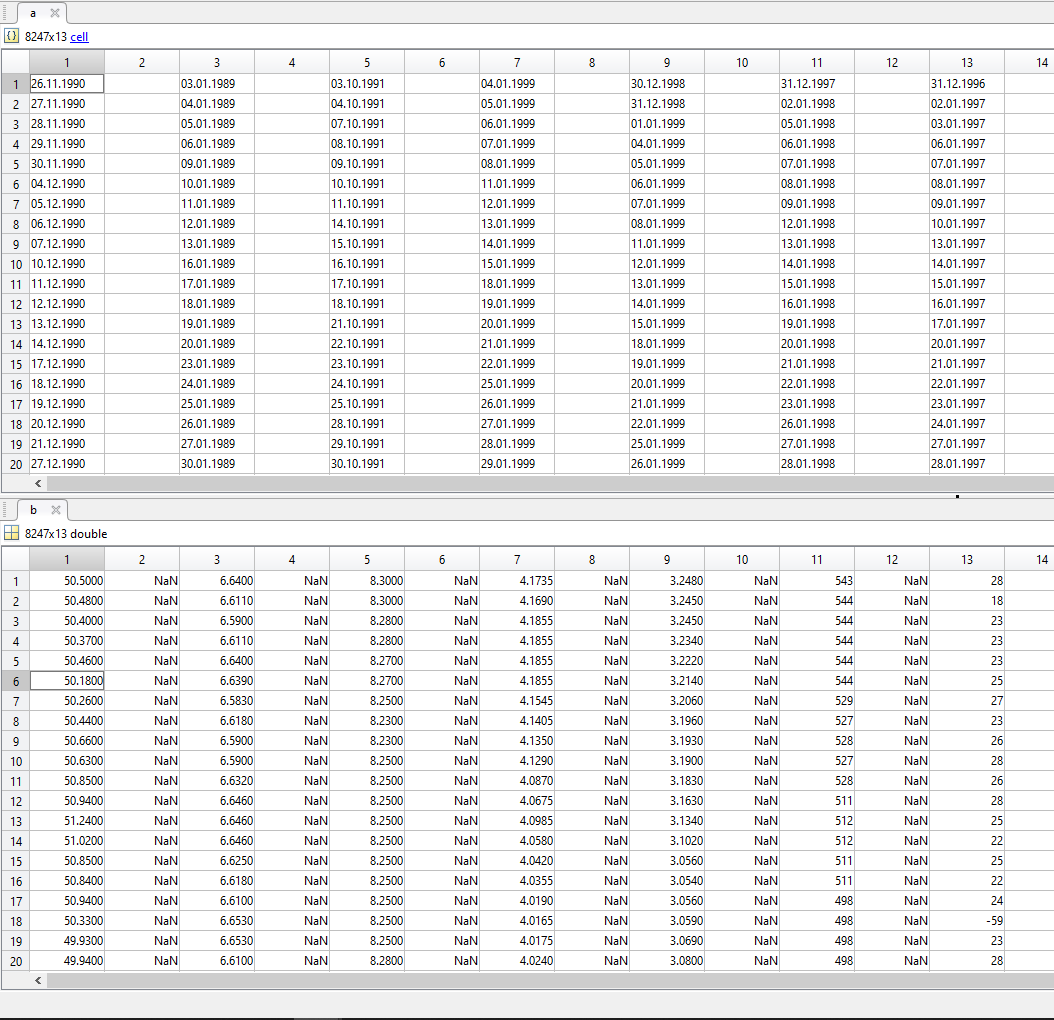Select cell containing 03.10.1991
Image resolution: width=1054 pixels, height=1020 pixels.
click(x=367, y=83)
